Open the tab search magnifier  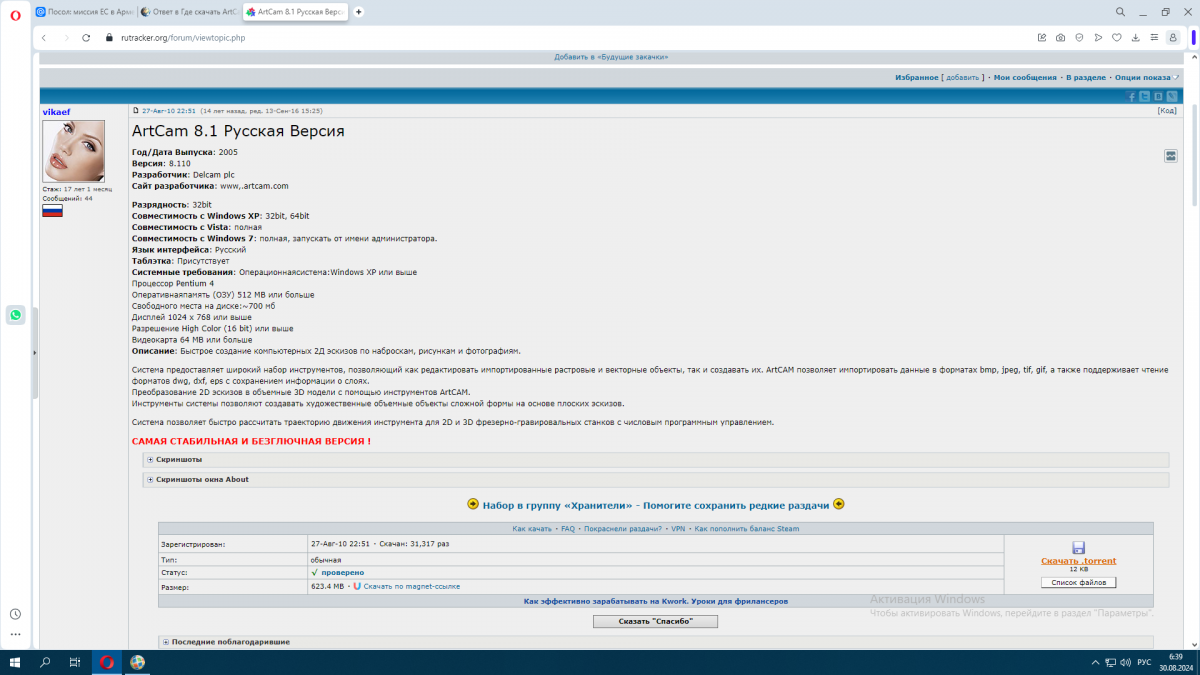click(1120, 12)
